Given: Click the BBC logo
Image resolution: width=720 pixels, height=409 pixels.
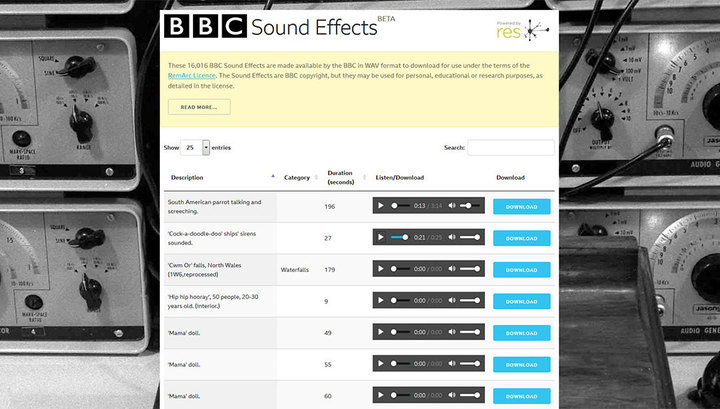Looking at the screenshot, I should [205, 26].
